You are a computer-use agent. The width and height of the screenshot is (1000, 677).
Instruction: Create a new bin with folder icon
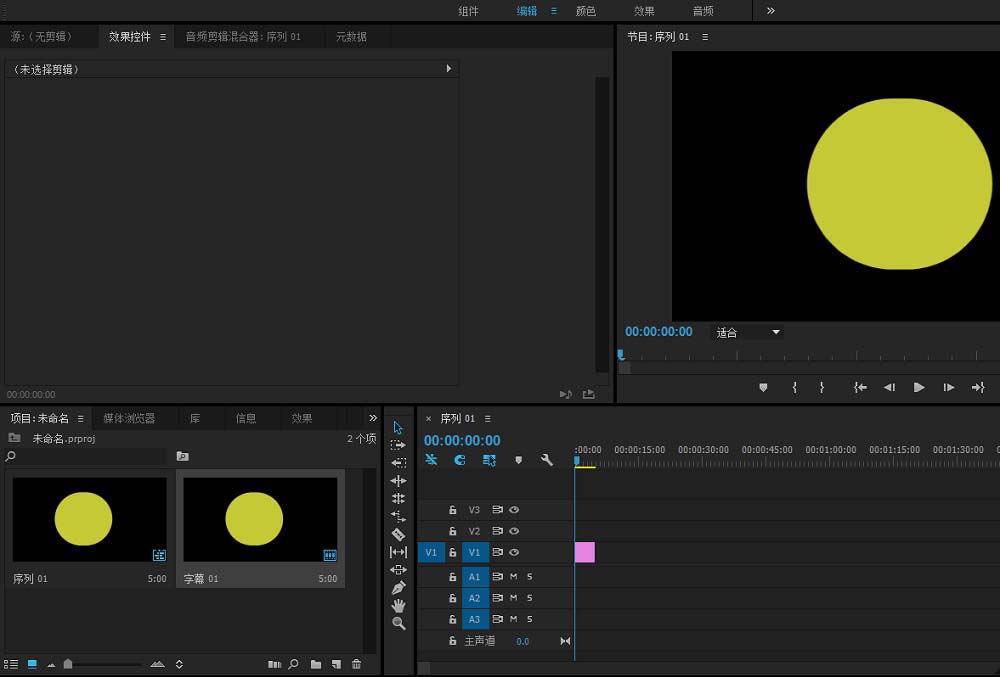point(316,664)
